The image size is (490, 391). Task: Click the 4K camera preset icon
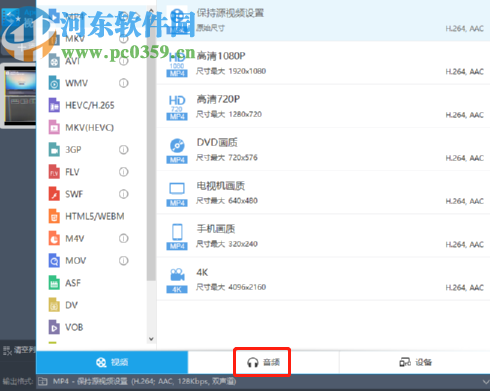pyautogui.click(x=177, y=280)
